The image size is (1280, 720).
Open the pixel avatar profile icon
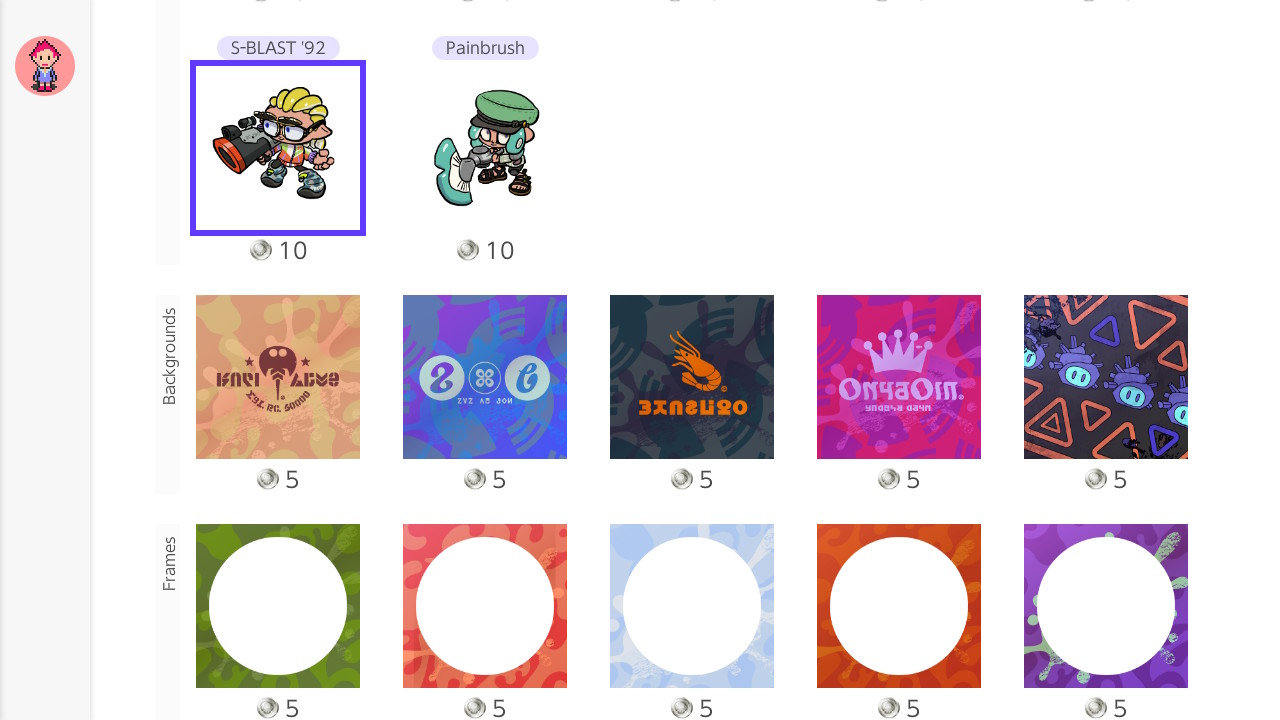(45, 66)
